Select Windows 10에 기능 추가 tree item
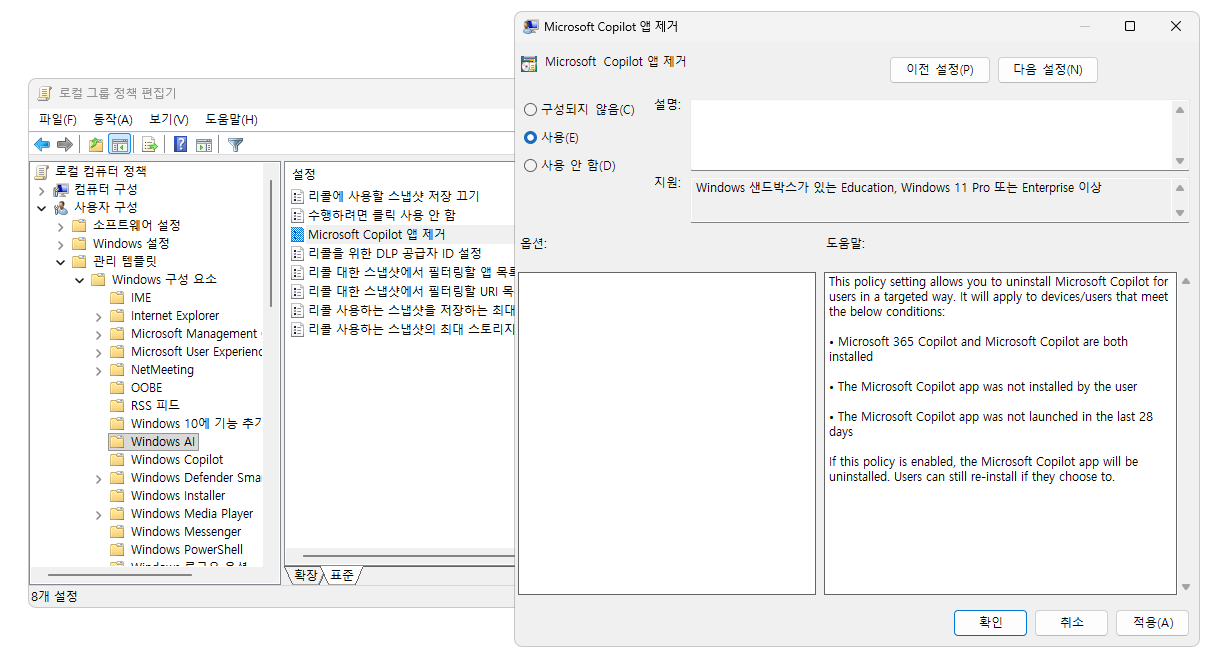 point(196,423)
